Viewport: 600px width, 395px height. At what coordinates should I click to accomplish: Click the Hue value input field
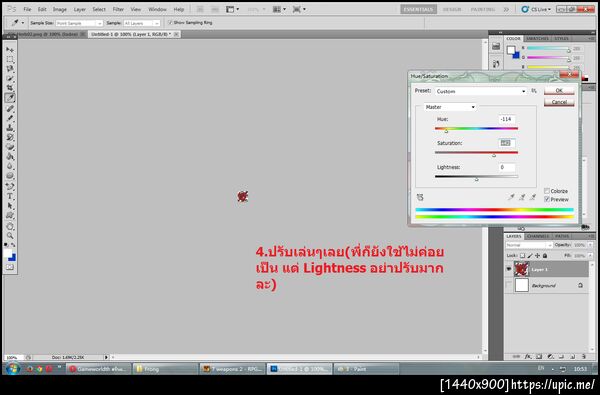point(507,119)
